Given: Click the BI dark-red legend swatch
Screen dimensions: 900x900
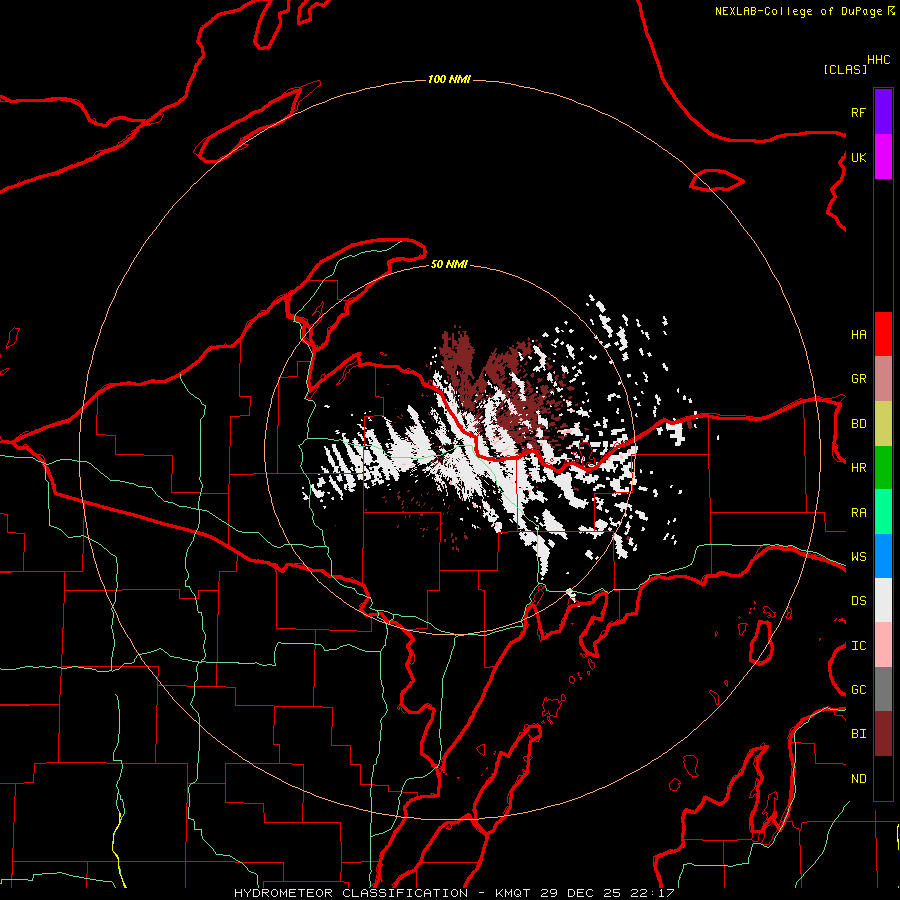Looking at the screenshot, I should (x=883, y=734).
